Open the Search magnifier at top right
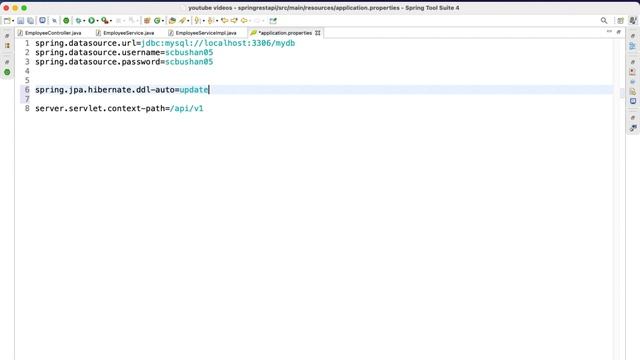The image size is (640, 360). tap(604, 20)
